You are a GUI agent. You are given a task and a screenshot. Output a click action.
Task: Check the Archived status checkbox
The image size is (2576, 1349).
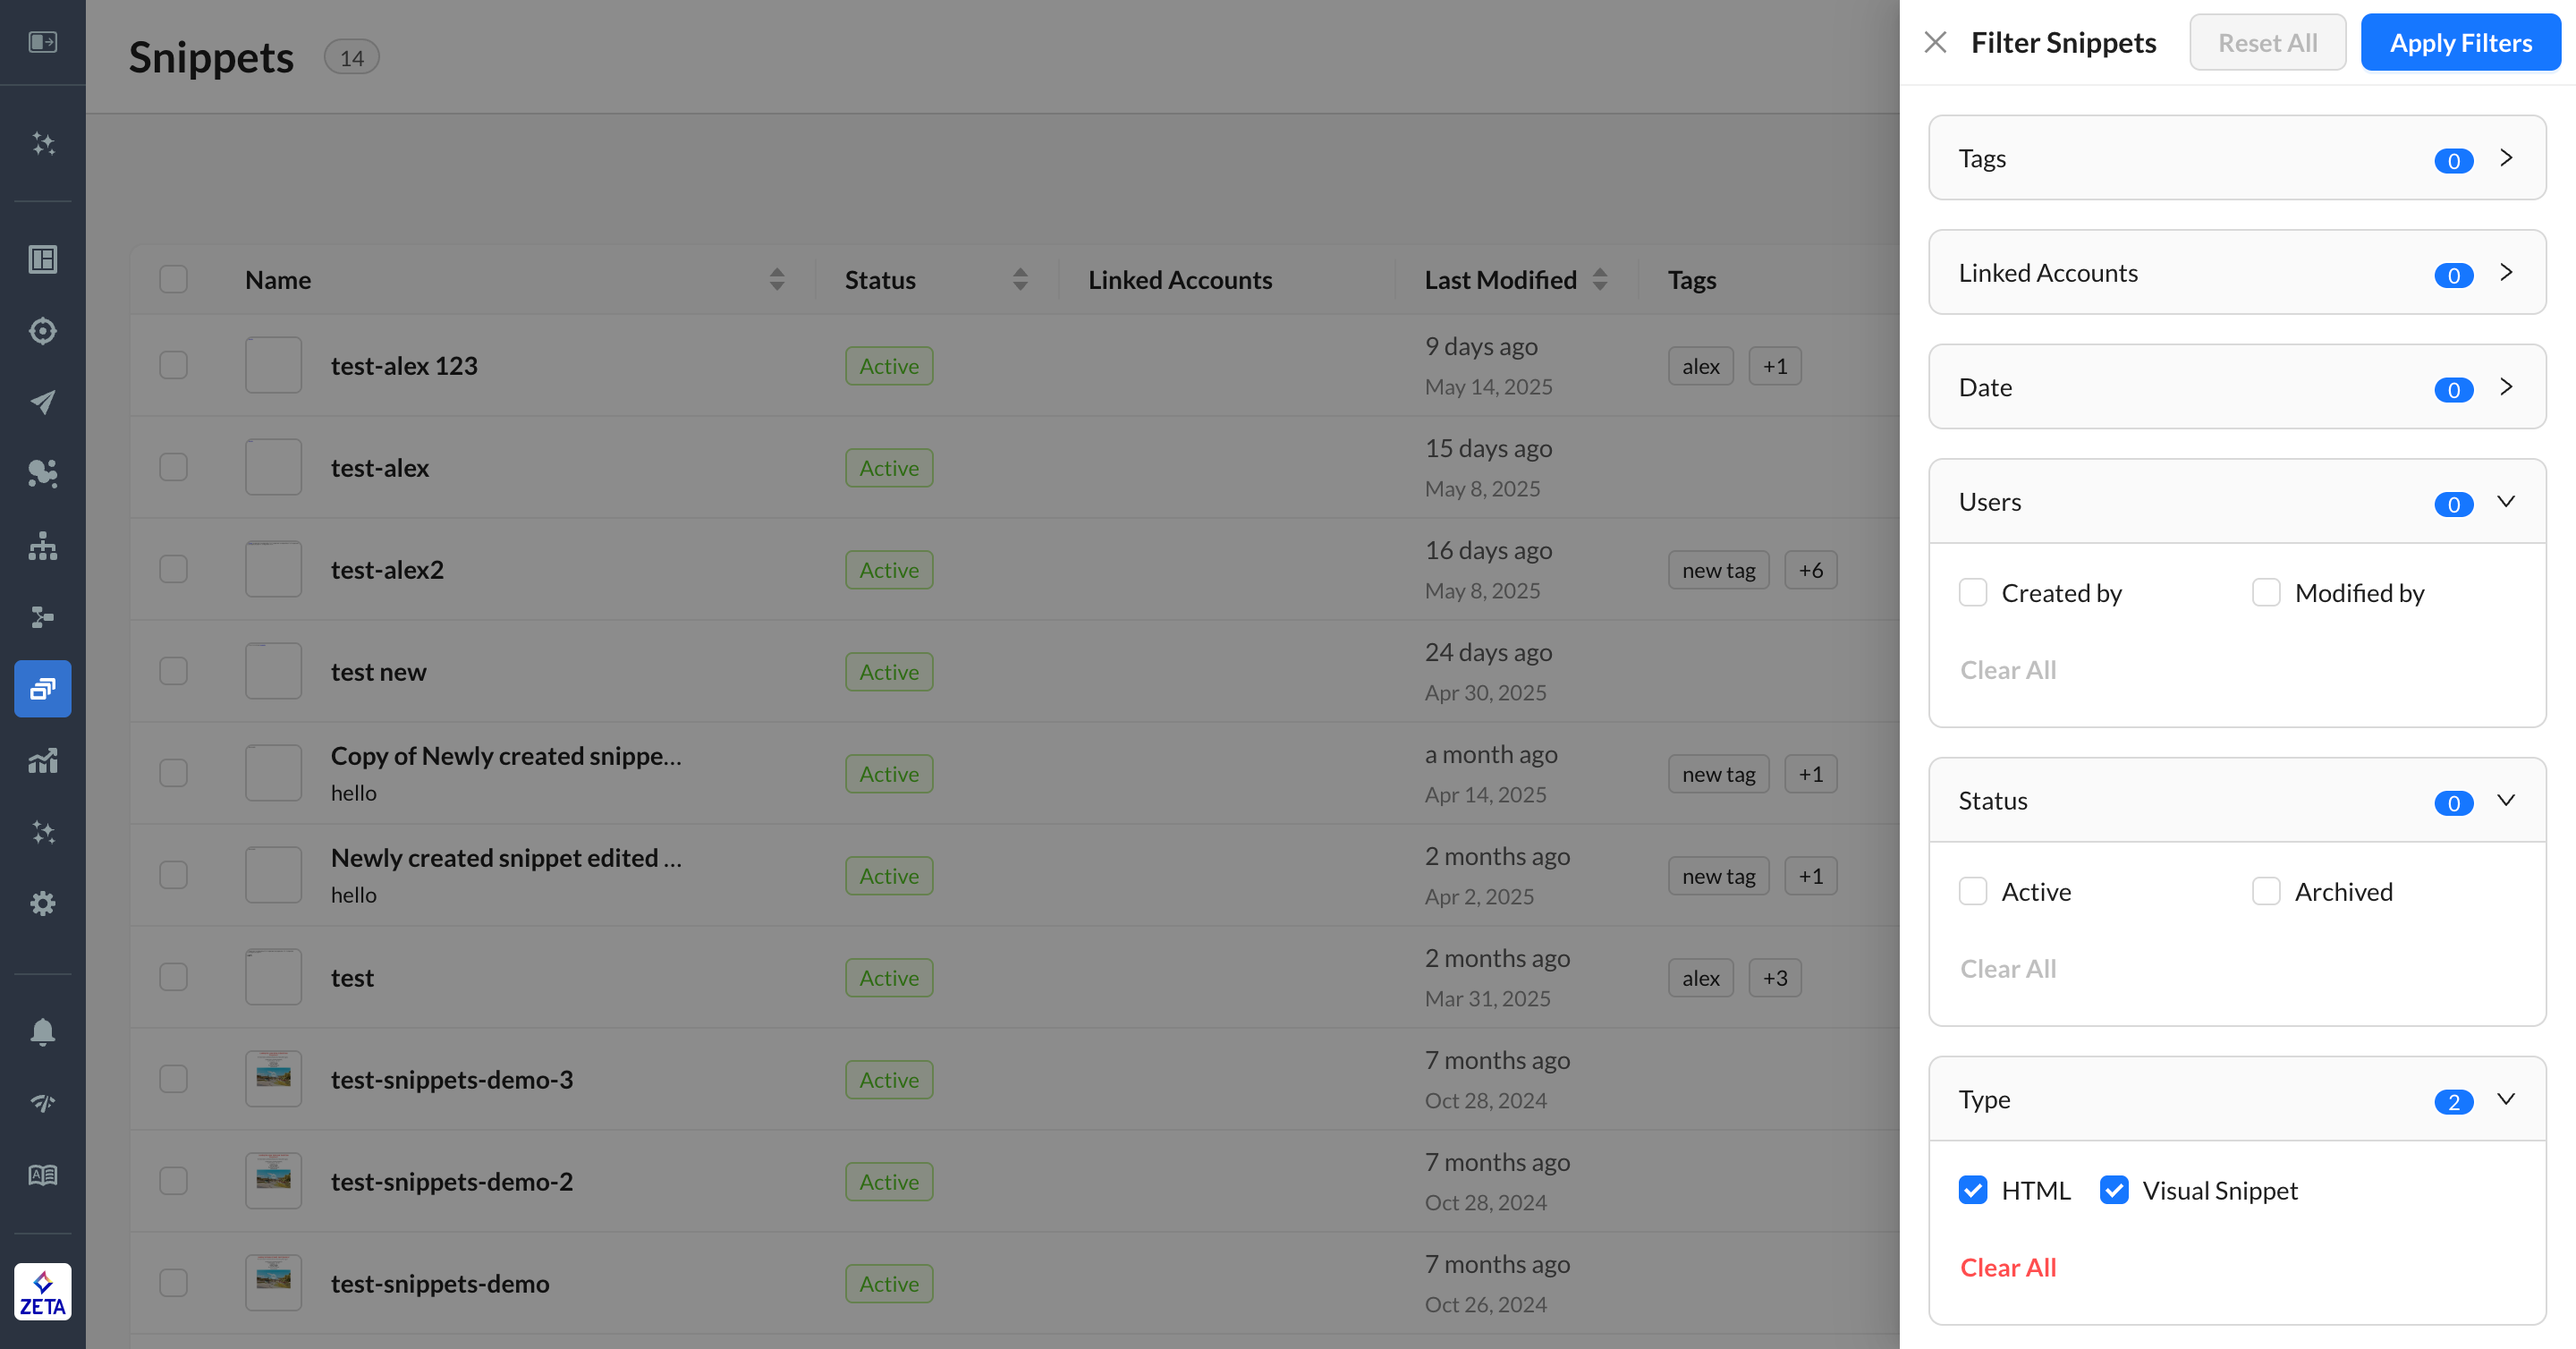2265,891
